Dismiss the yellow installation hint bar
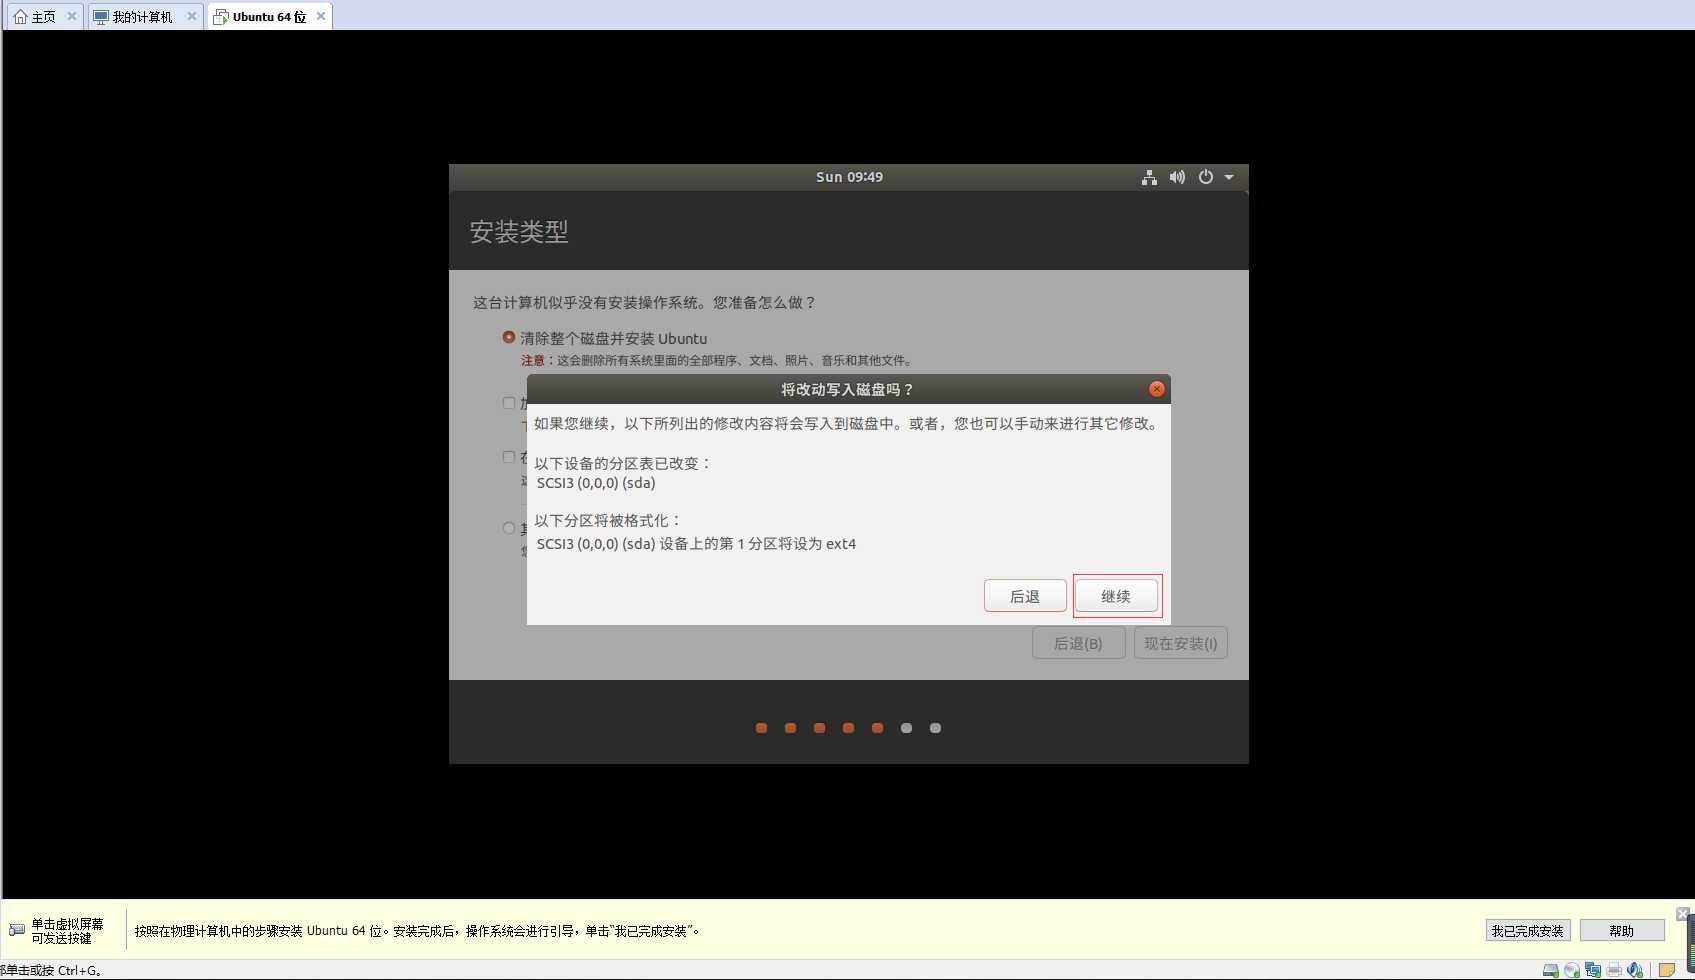1695x980 pixels. pos(1683,914)
